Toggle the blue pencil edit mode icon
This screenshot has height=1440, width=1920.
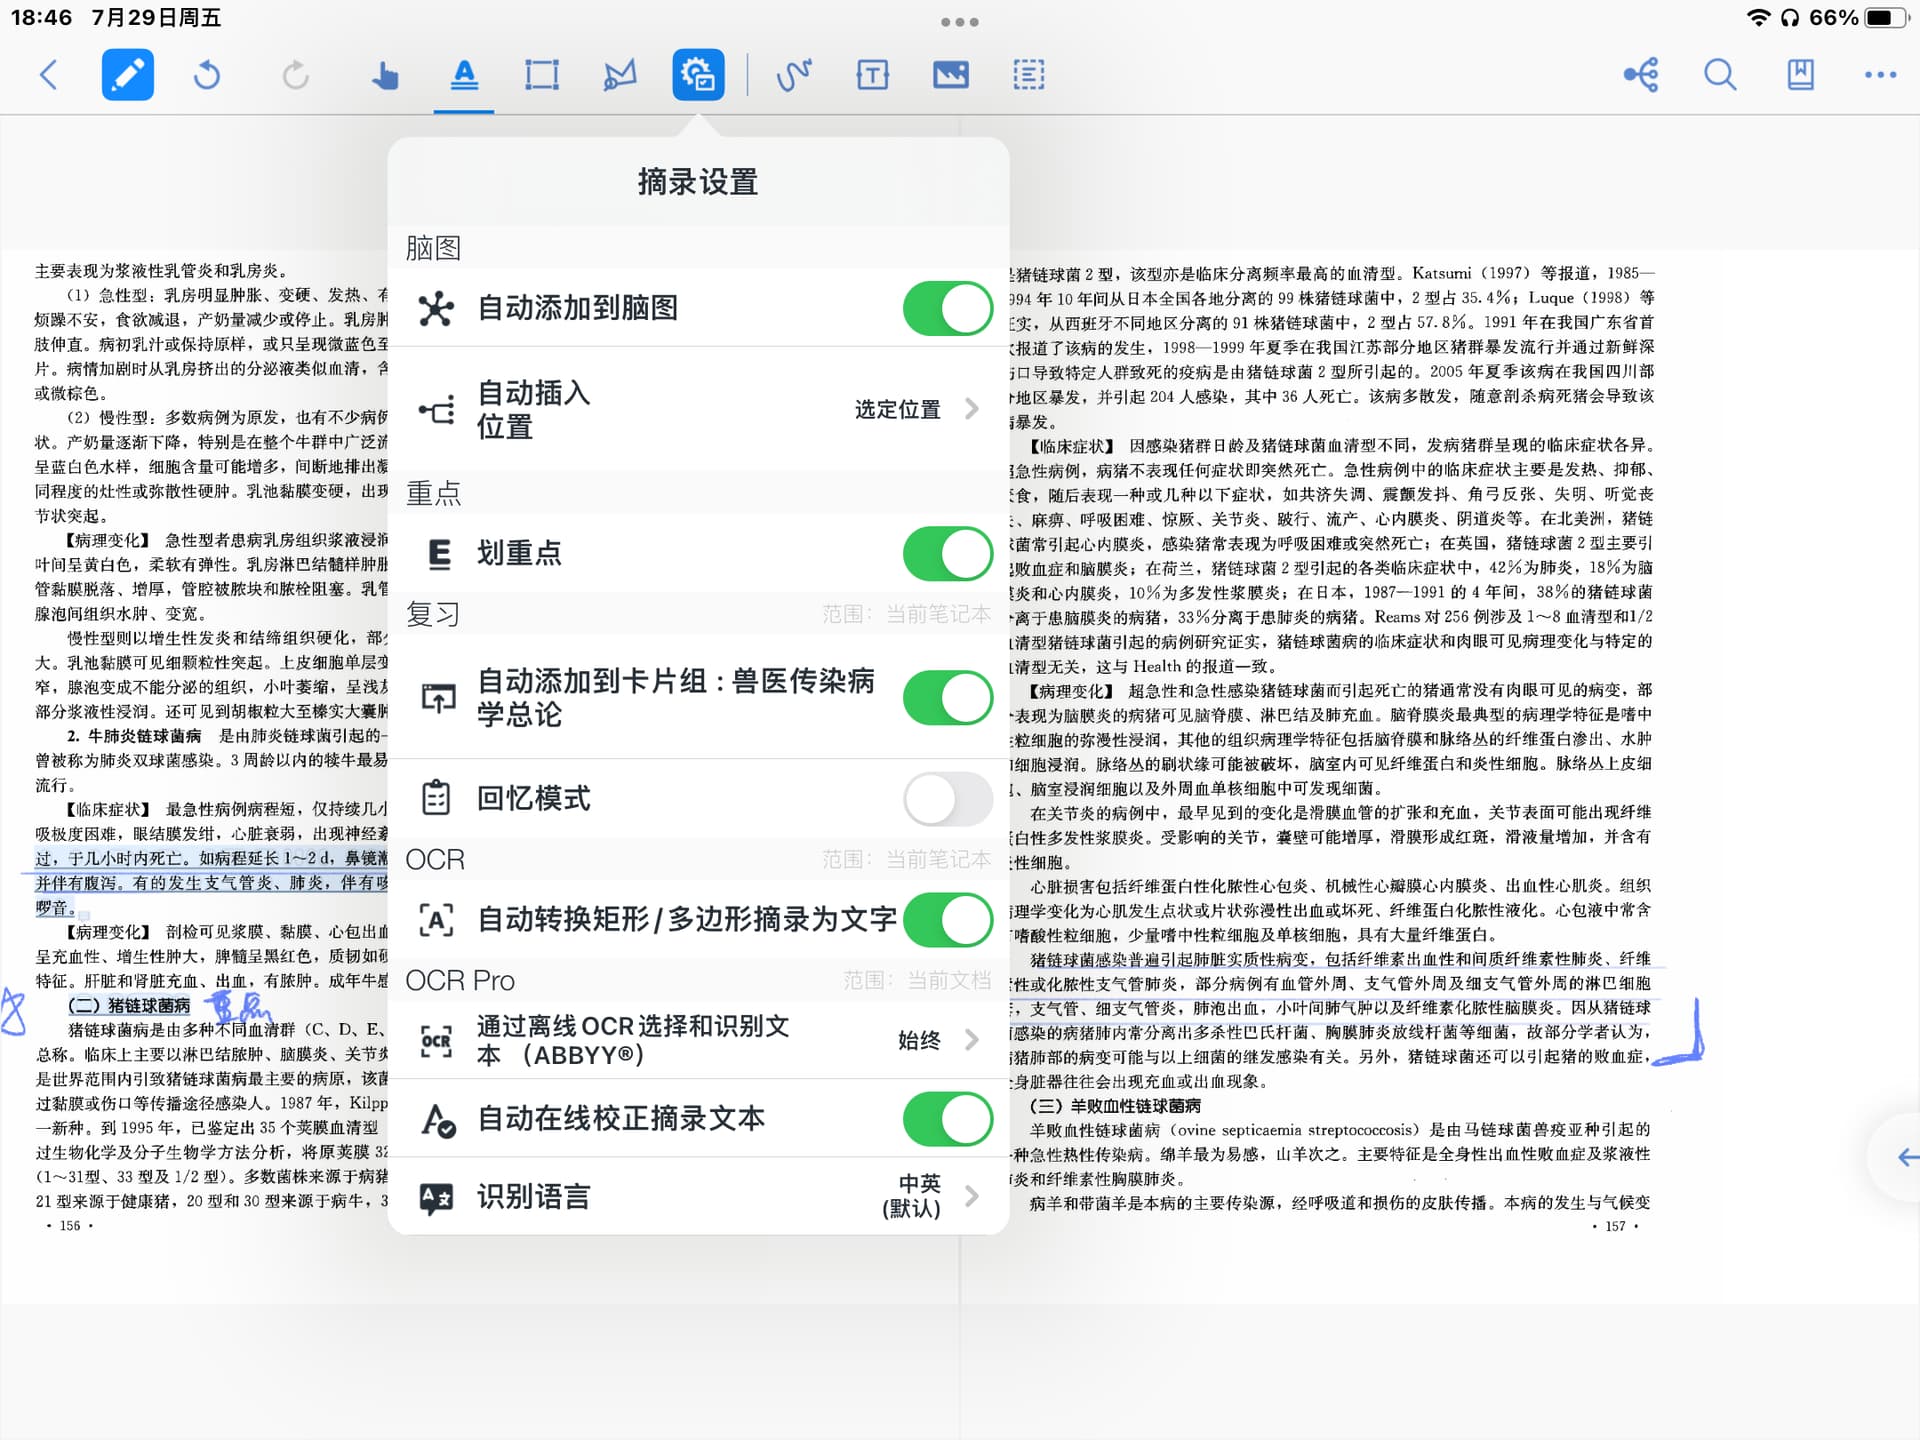click(x=128, y=75)
